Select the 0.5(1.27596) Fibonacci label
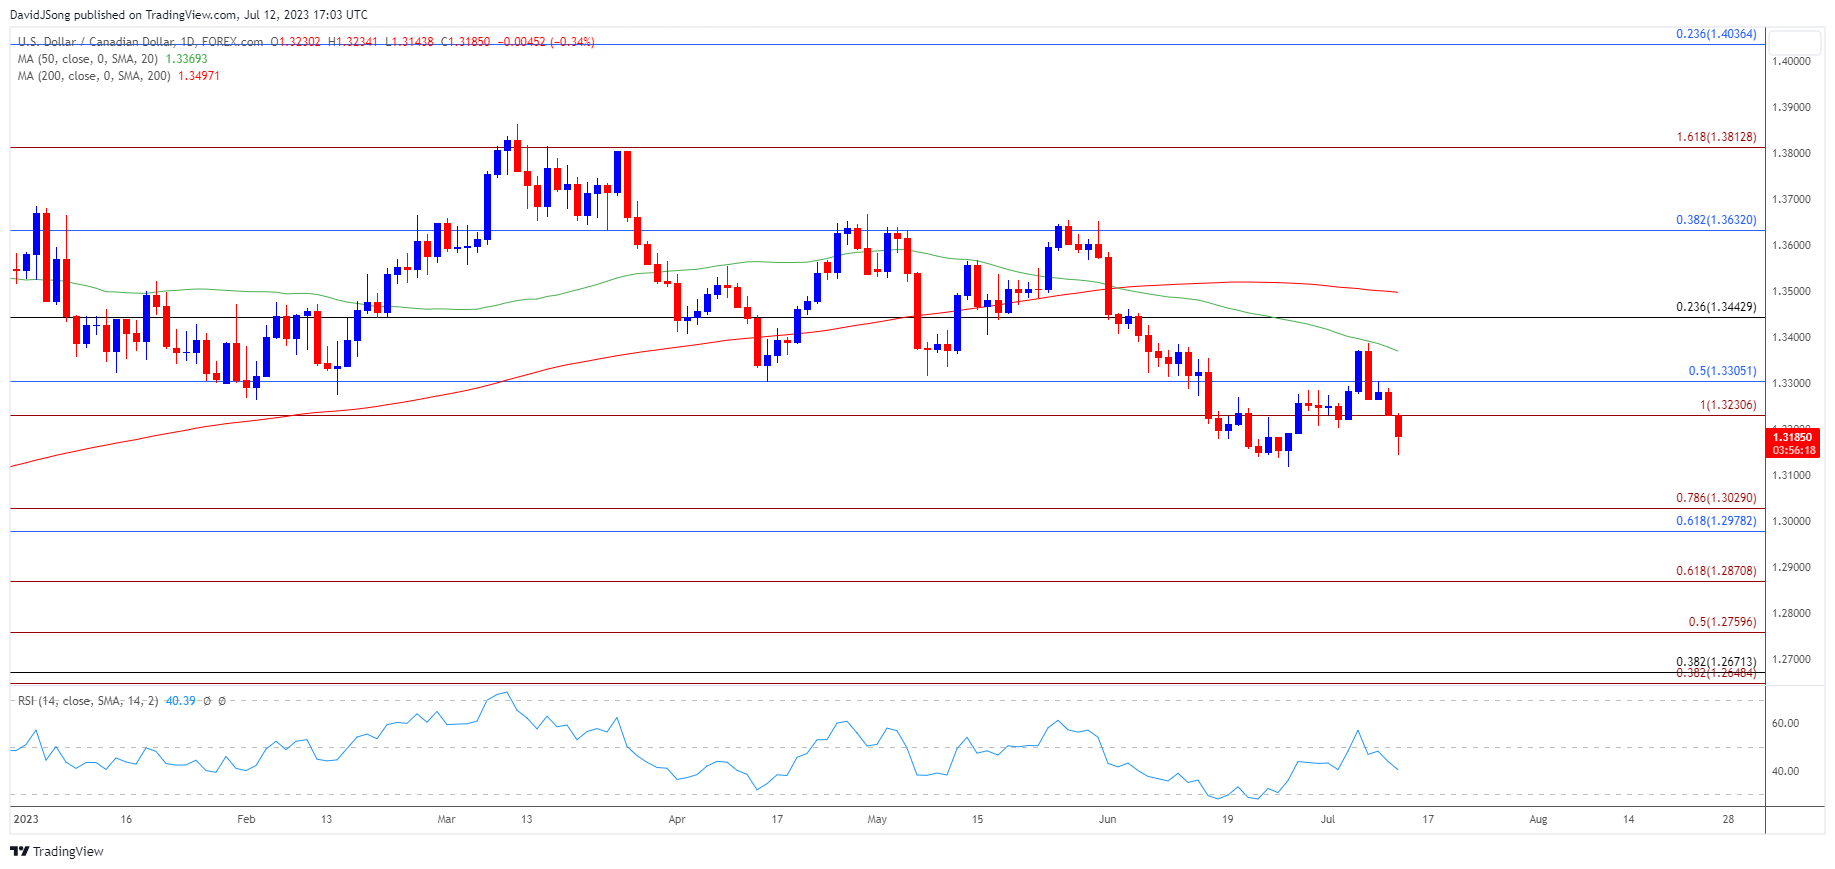1835x869 pixels. [1722, 622]
